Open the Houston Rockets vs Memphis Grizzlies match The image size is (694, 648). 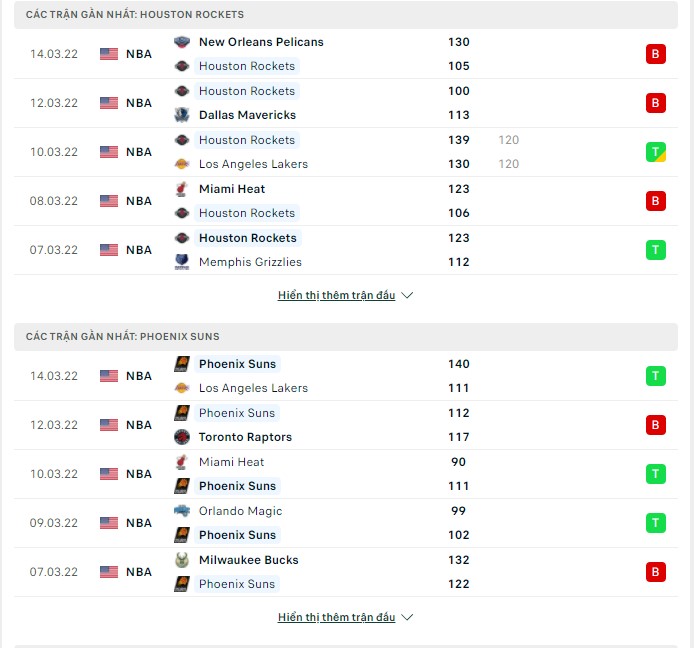pos(346,250)
